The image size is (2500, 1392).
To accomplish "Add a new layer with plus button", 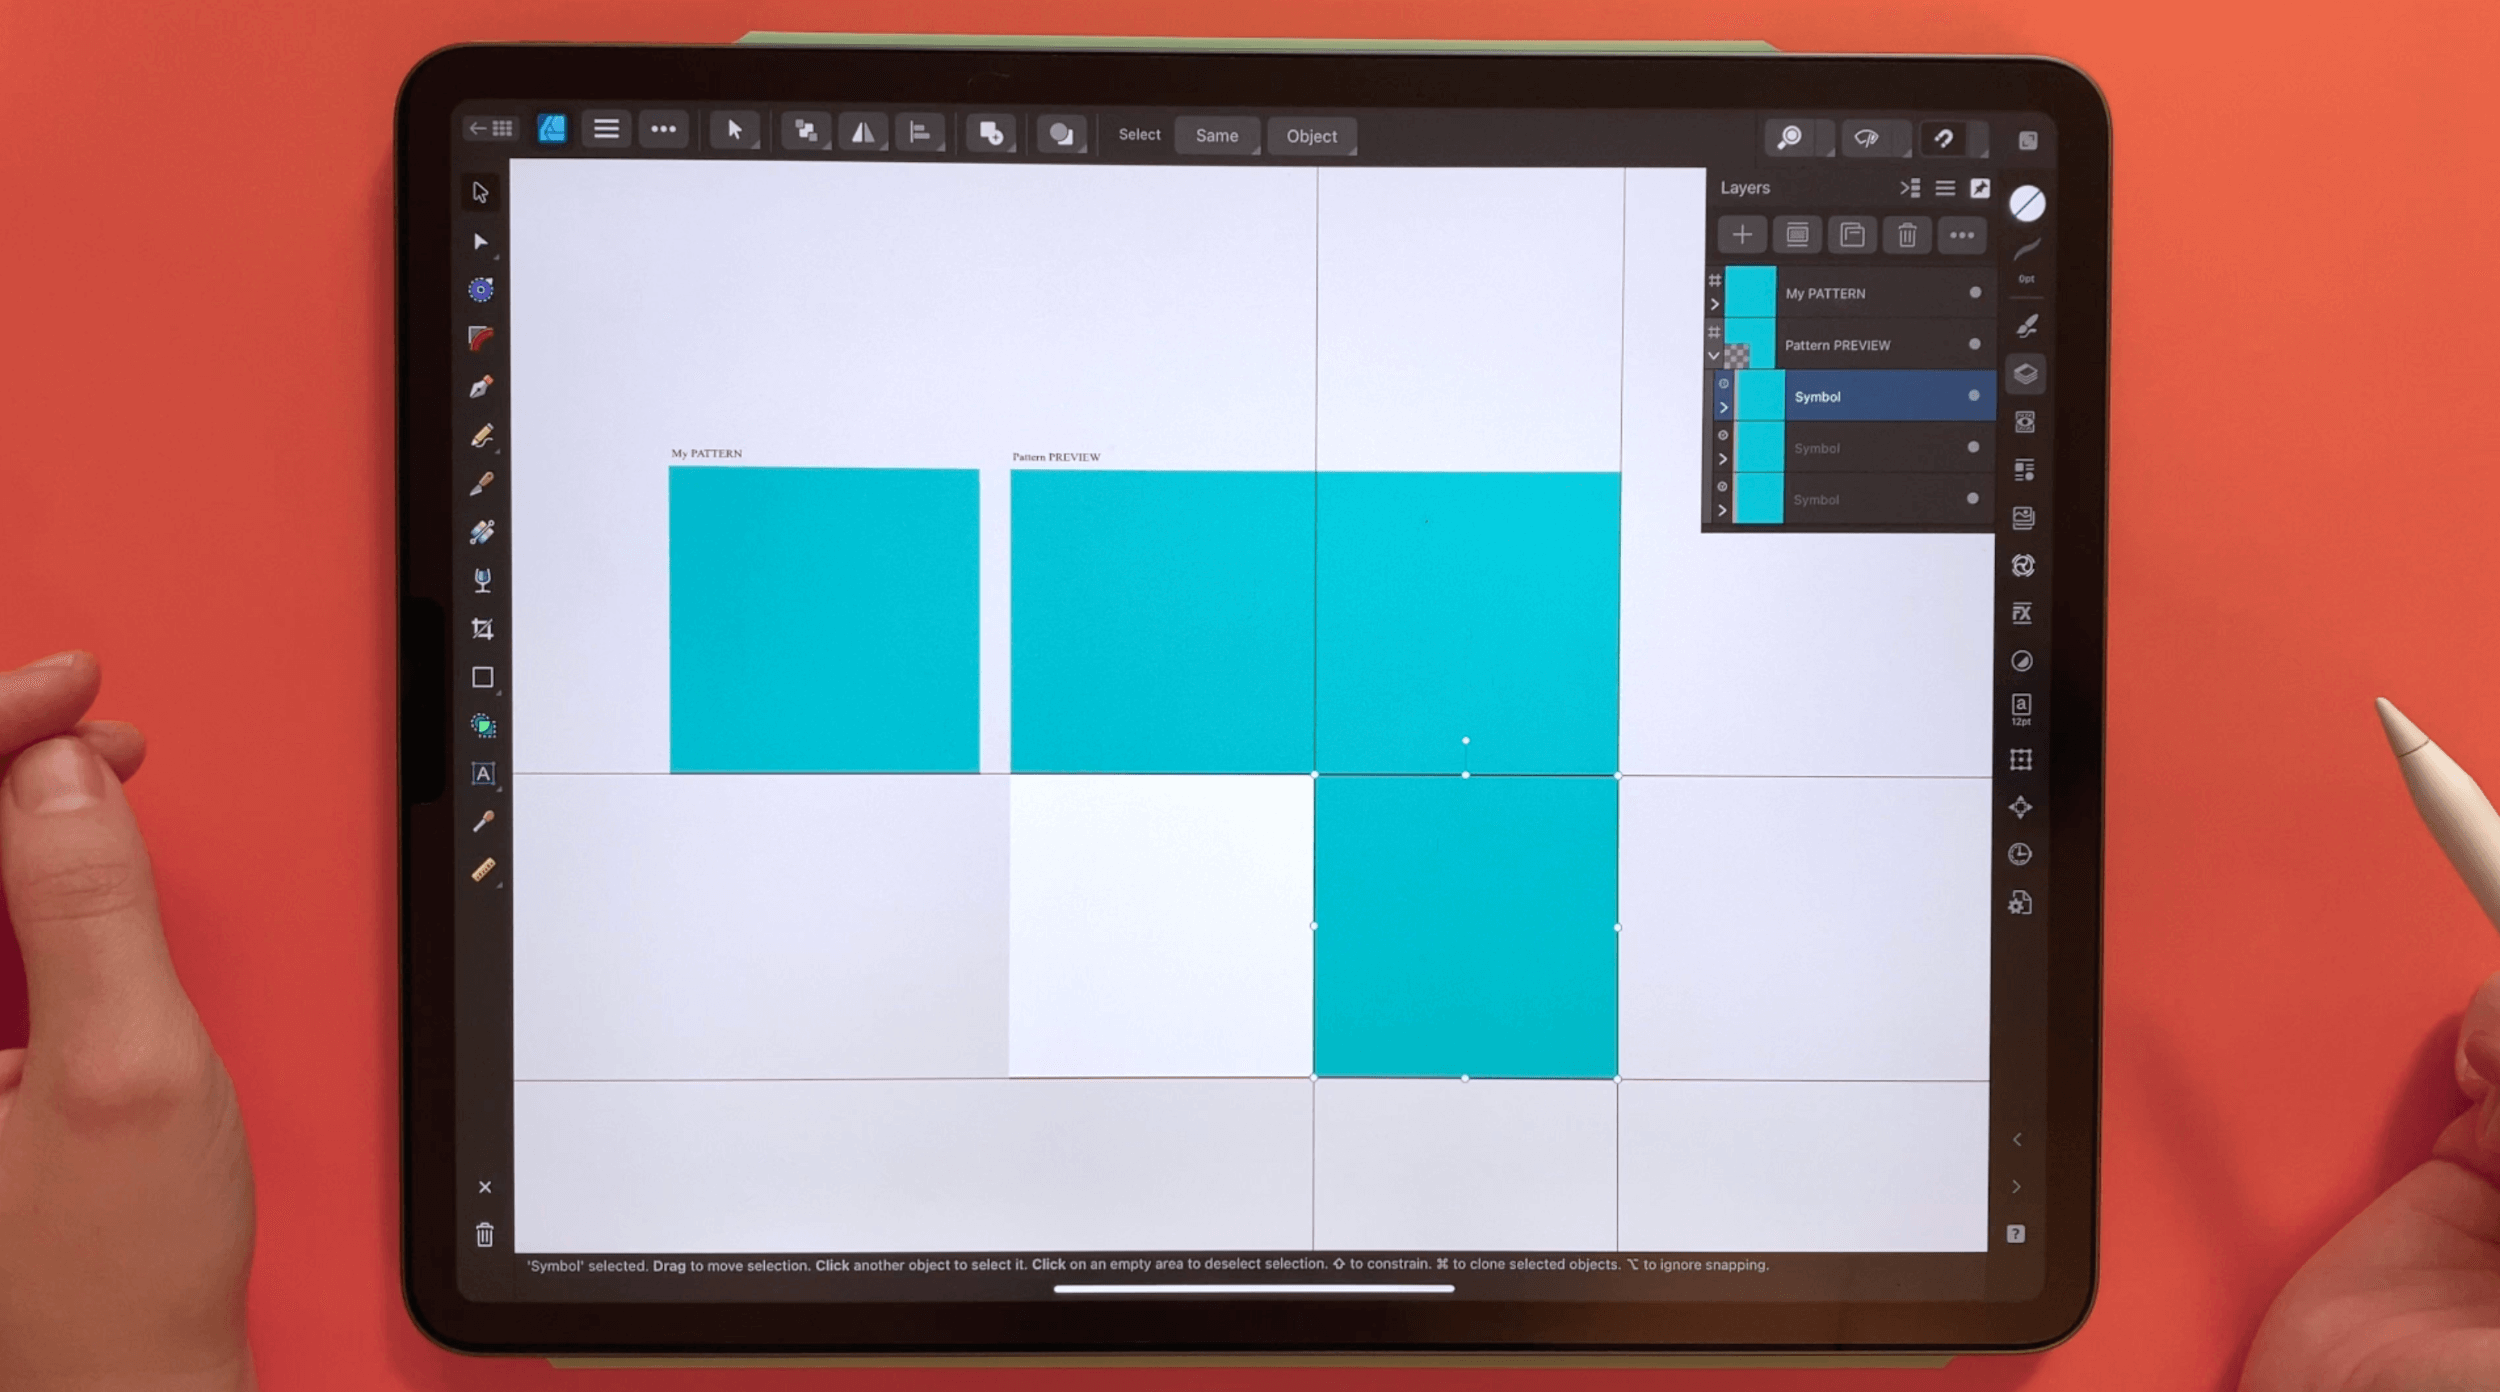I will 1741,235.
